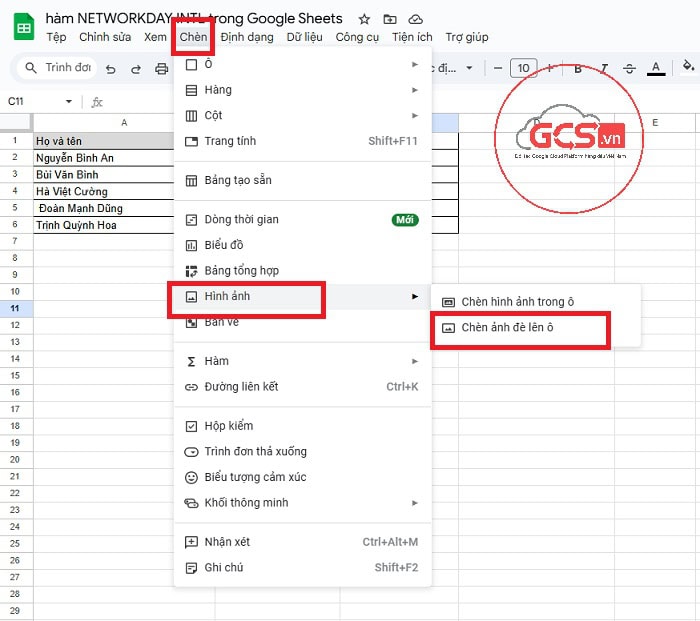This screenshot has height=621, width=700.
Task: Click the undo arrow in toolbar
Action: click(109, 69)
